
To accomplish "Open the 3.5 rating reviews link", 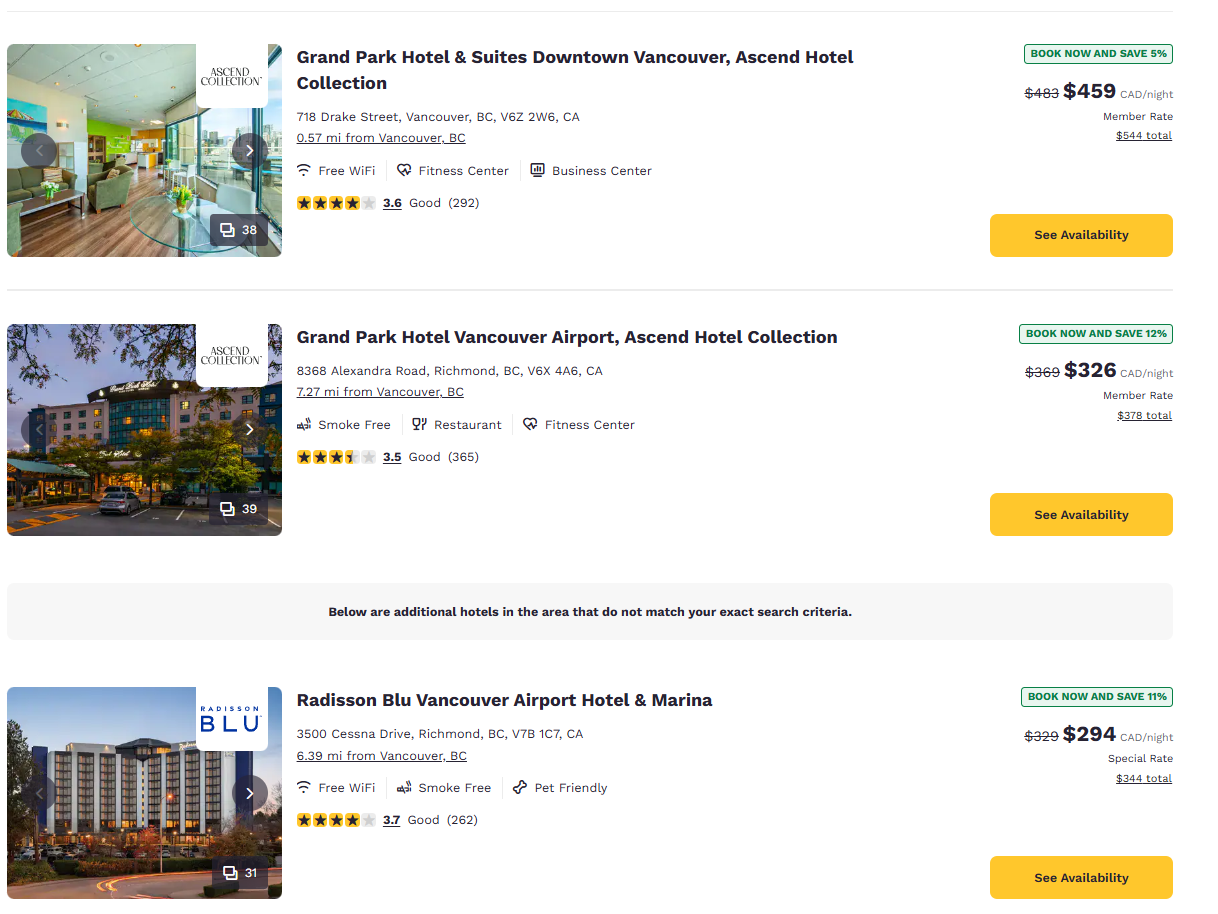I will coord(392,457).
